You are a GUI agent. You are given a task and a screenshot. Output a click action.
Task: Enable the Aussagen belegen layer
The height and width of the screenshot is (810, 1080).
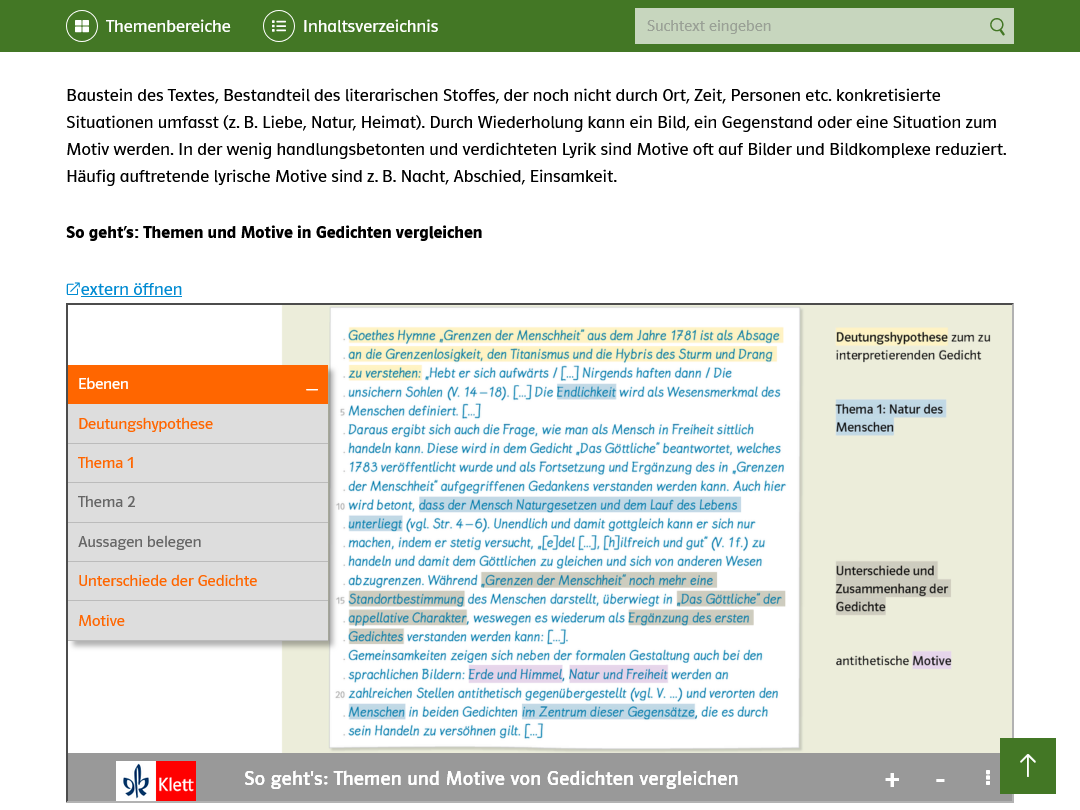[x=198, y=542]
